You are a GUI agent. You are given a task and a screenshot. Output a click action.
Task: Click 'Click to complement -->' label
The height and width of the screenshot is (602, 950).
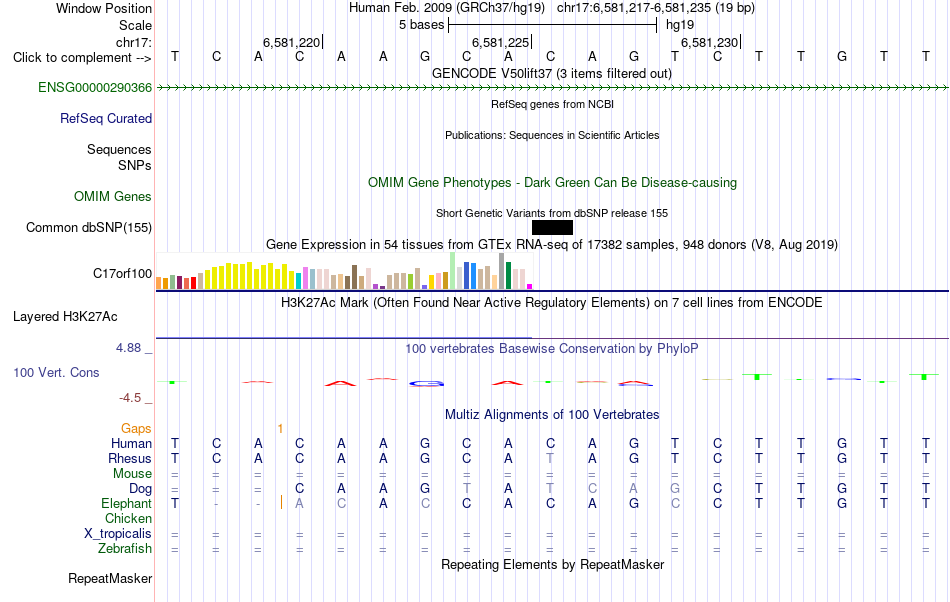click(82, 58)
